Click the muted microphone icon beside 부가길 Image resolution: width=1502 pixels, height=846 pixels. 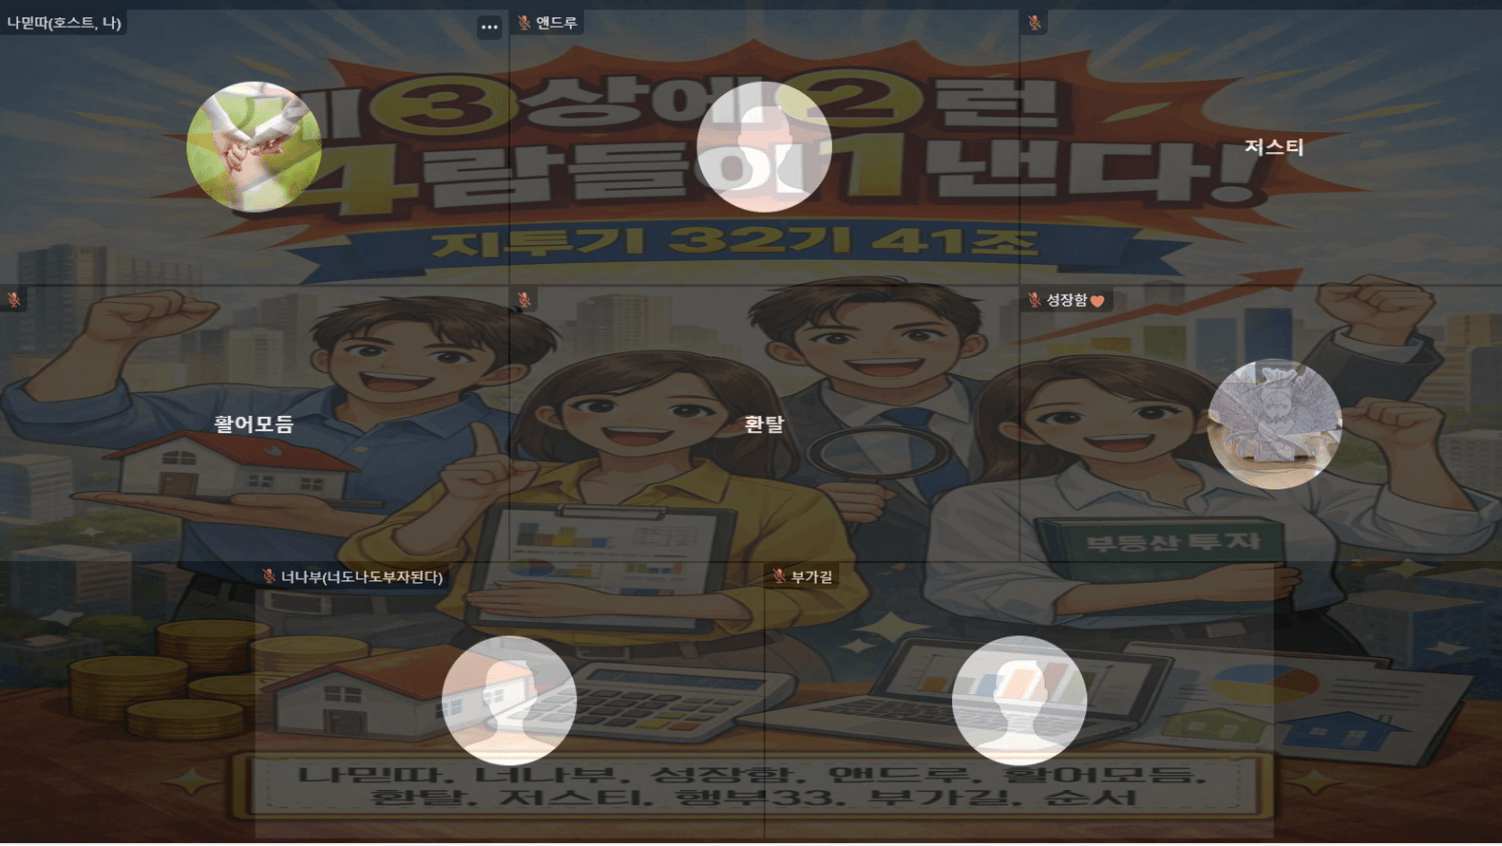tap(778, 576)
